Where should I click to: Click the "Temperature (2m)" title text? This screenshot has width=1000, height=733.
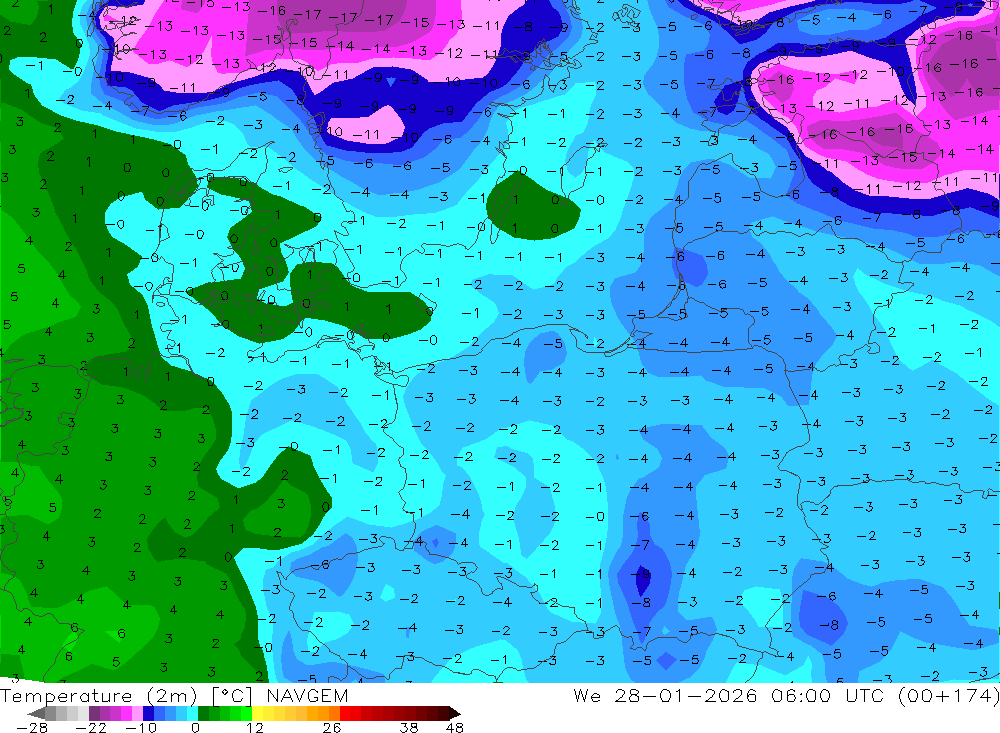pyautogui.click(x=99, y=696)
